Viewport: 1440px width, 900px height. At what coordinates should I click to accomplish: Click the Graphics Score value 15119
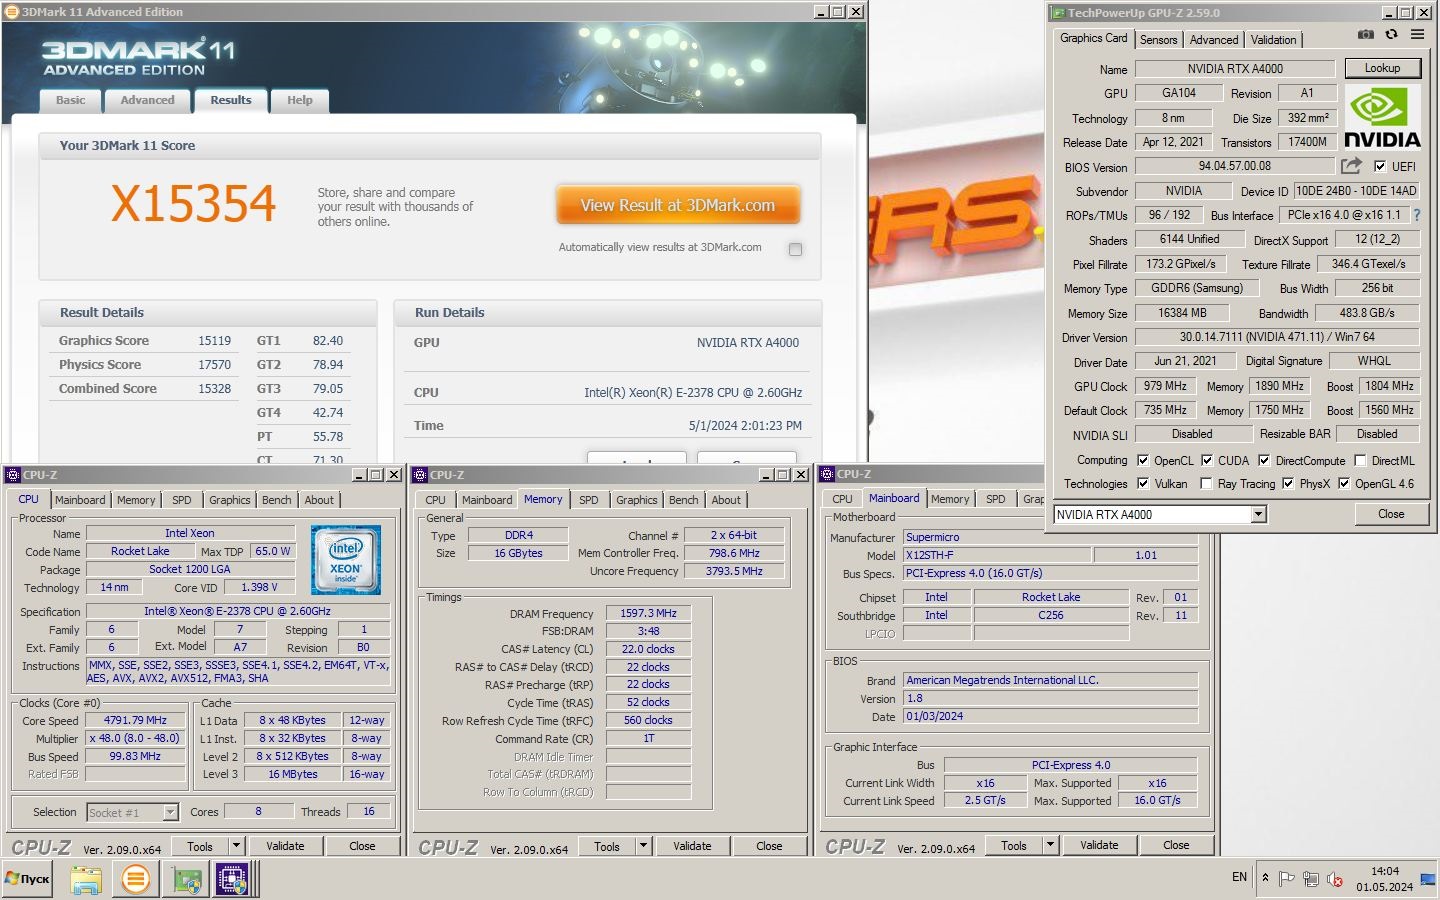[x=214, y=341]
